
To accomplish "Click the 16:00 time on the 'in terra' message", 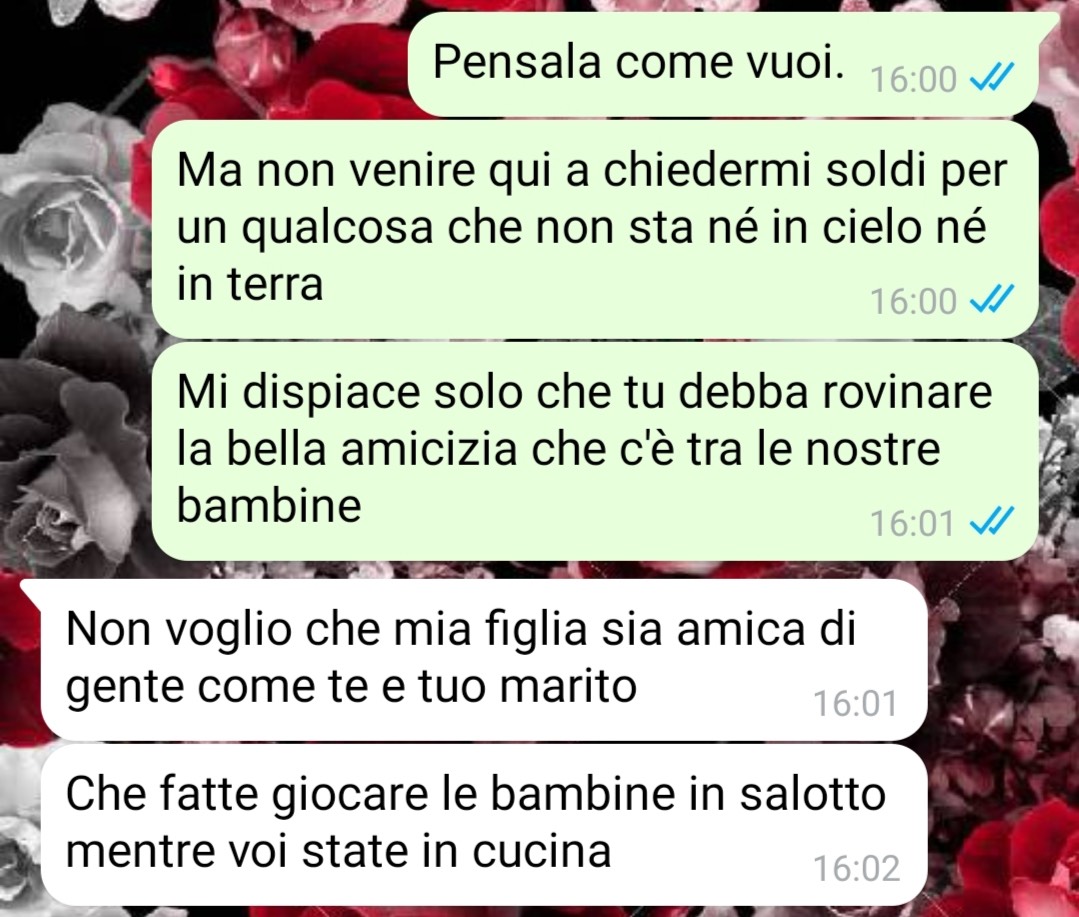I will tap(913, 301).
